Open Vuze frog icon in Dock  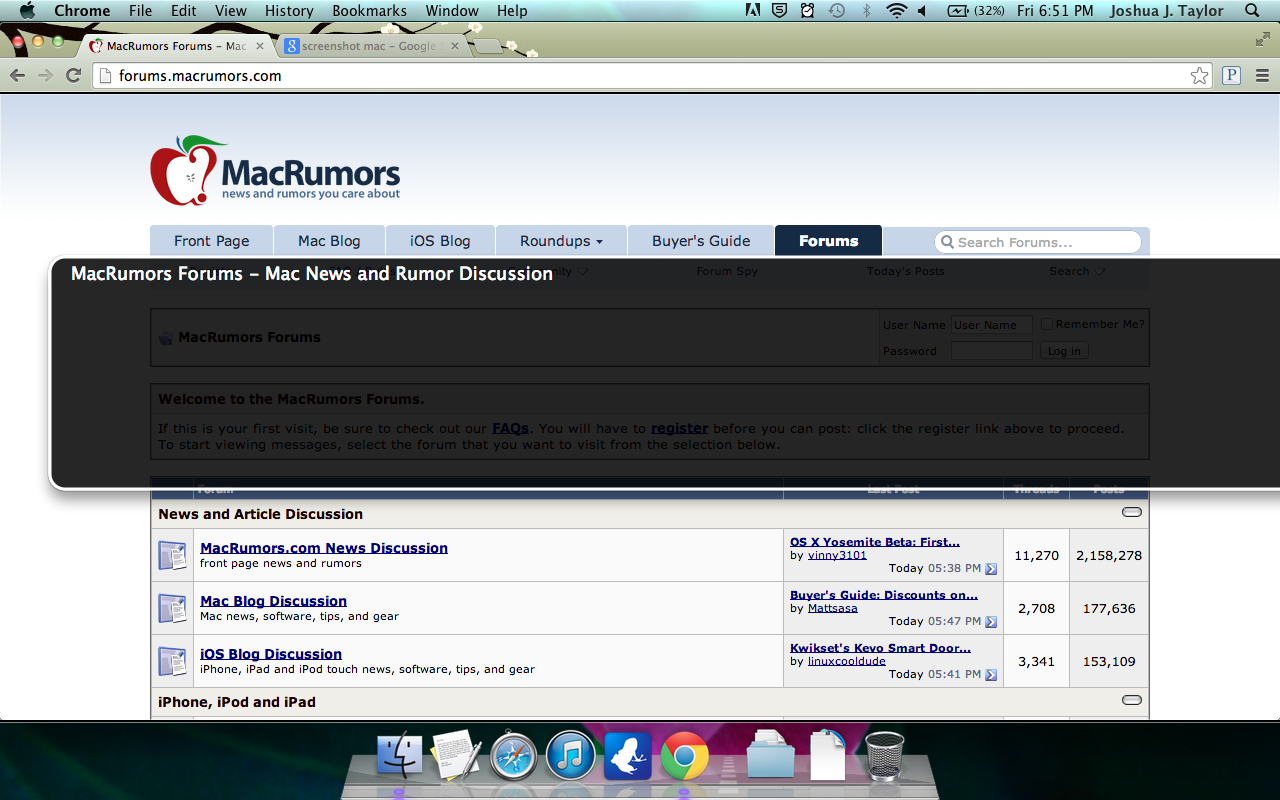pyautogui.click(x=628, y=756)
